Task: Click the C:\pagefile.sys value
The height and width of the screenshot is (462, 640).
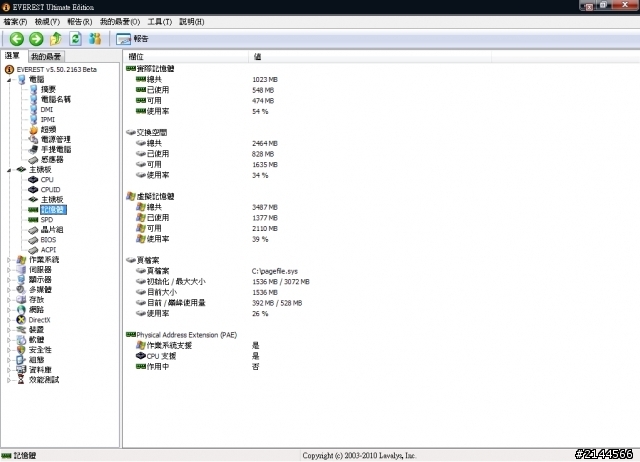Action: point(275,271)
